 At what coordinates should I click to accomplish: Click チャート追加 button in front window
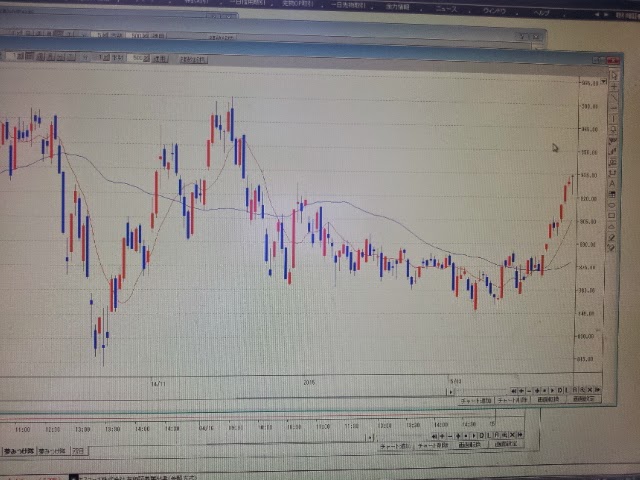click(x=476, y=400)
